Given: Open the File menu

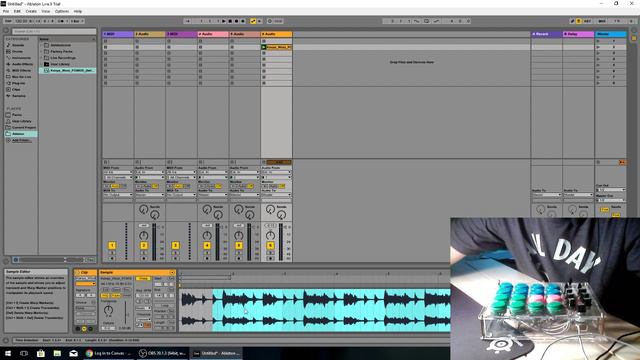Looking at the screenshot, I should coord(6,11).
